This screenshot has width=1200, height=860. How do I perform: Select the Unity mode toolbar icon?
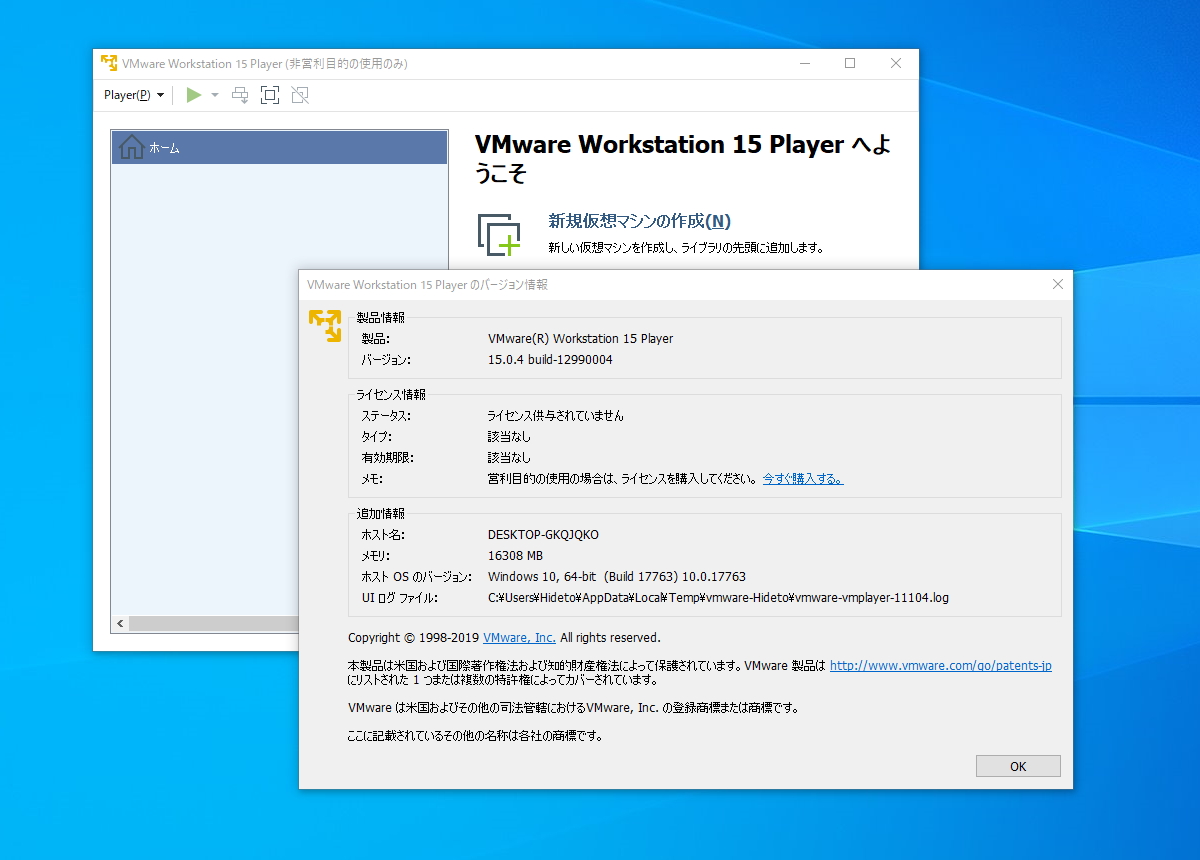[299, 95]
